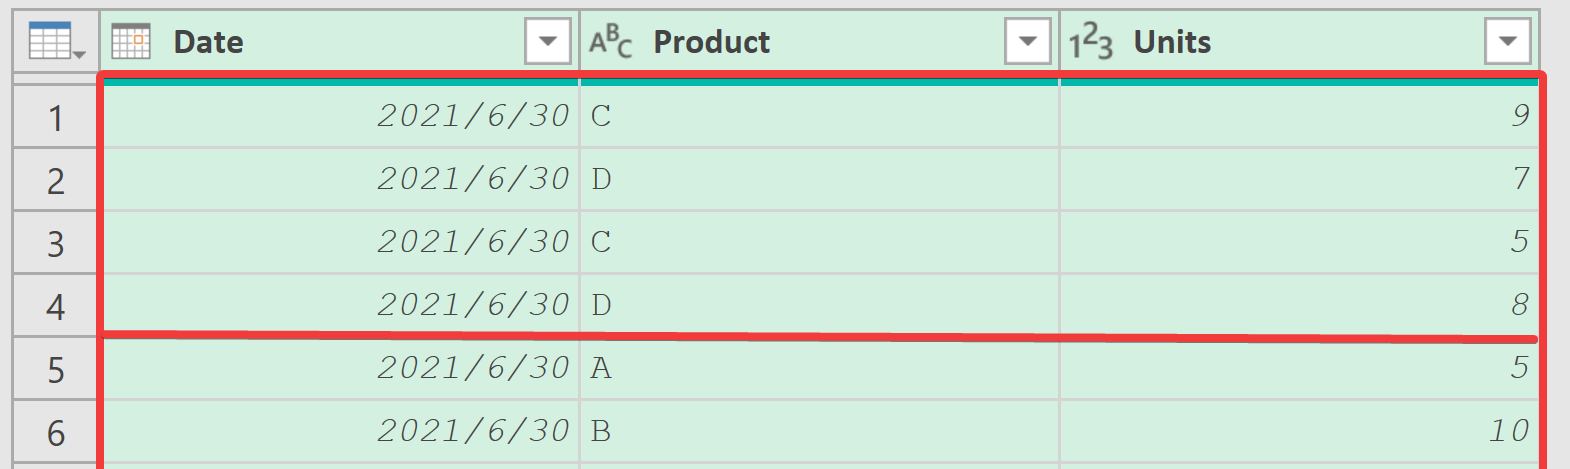Open the Units column filter dropdown

pyautogui.click(x=1508, y=42)
